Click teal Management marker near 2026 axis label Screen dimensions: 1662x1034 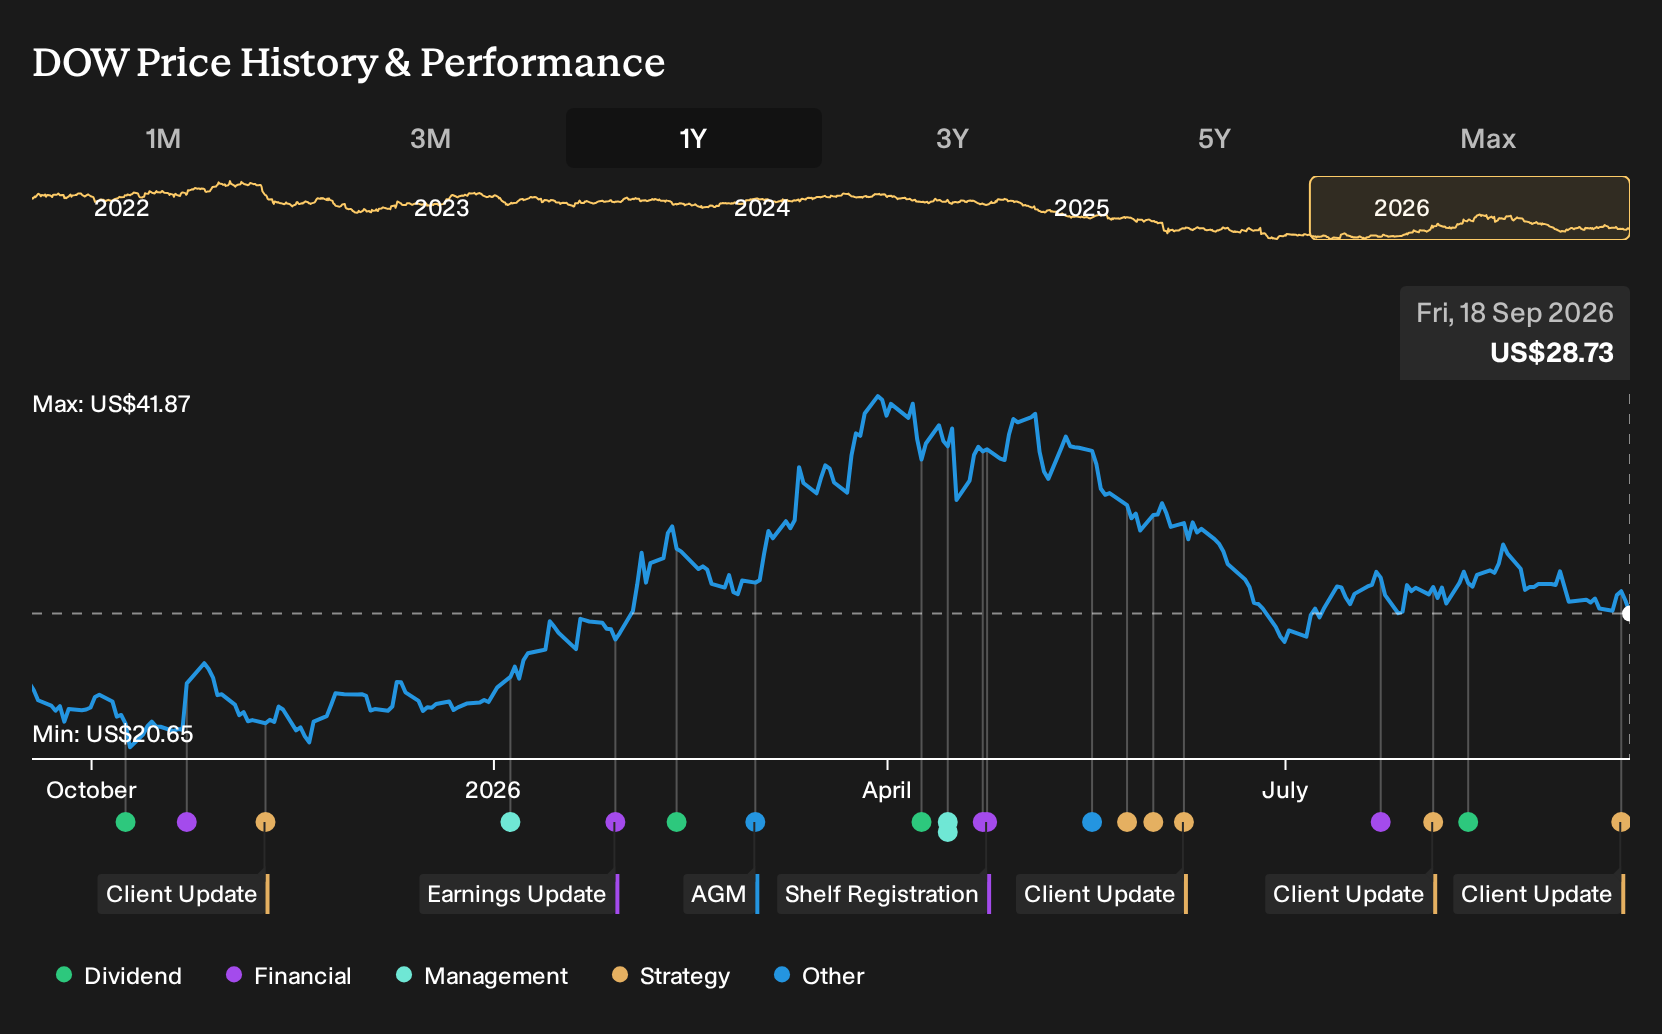(510, 822)
